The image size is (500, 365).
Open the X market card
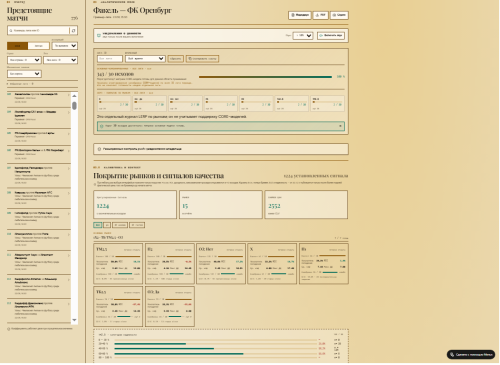pos(272,264)
